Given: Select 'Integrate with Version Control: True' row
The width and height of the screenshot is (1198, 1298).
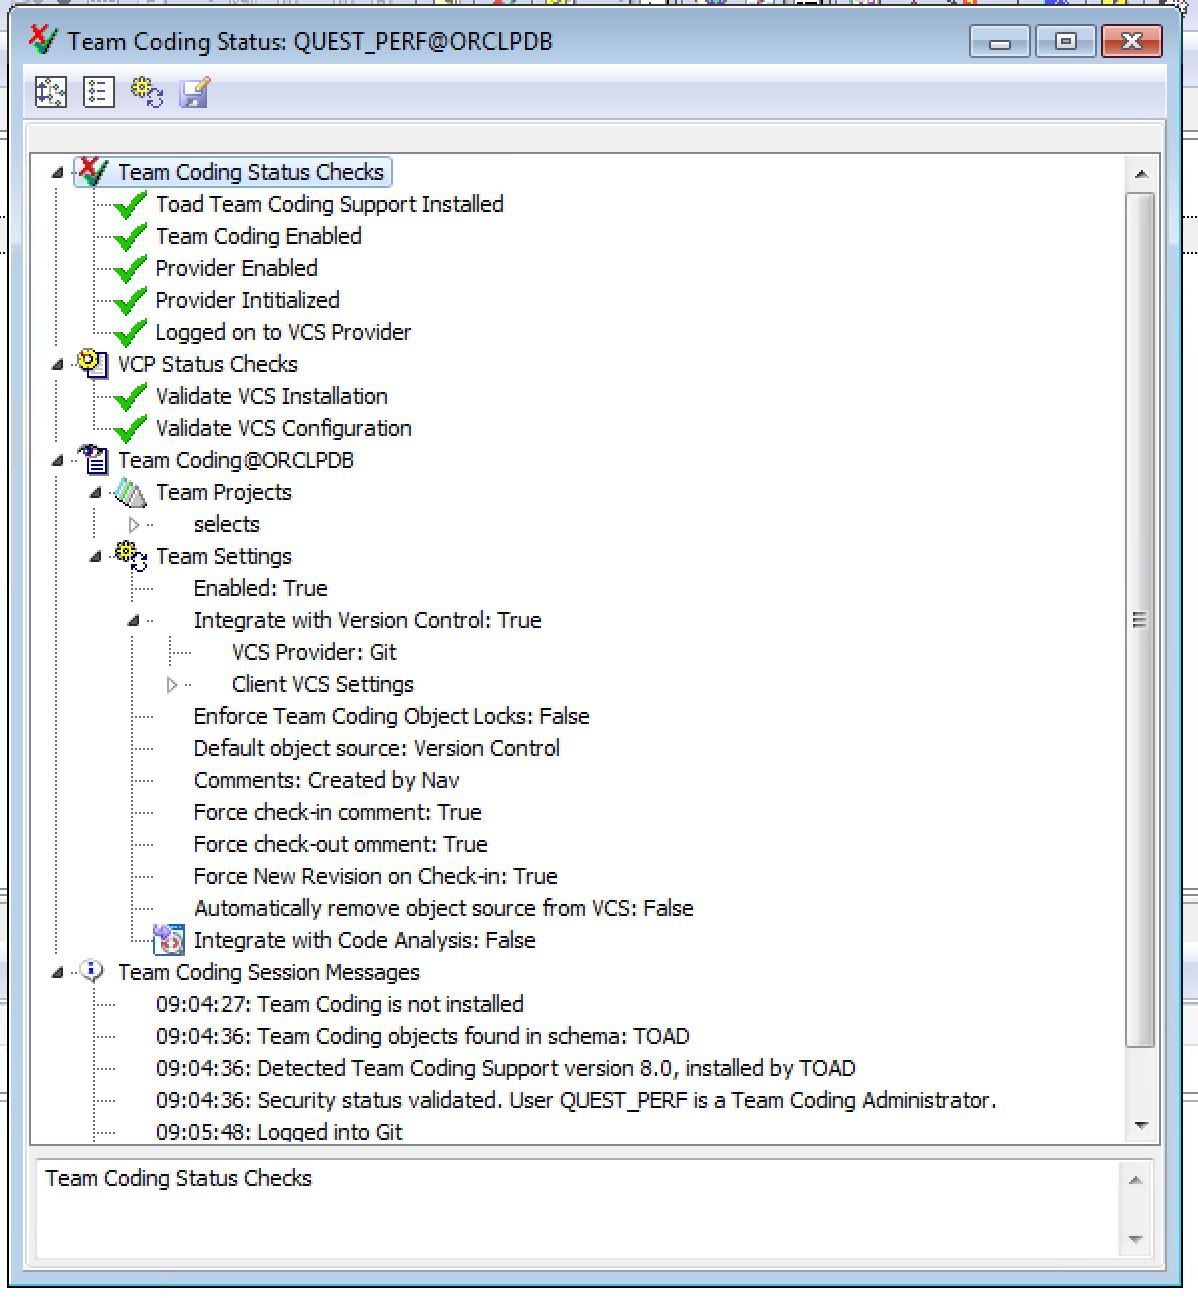Looking at the screenshot, I should click(367, 620).
